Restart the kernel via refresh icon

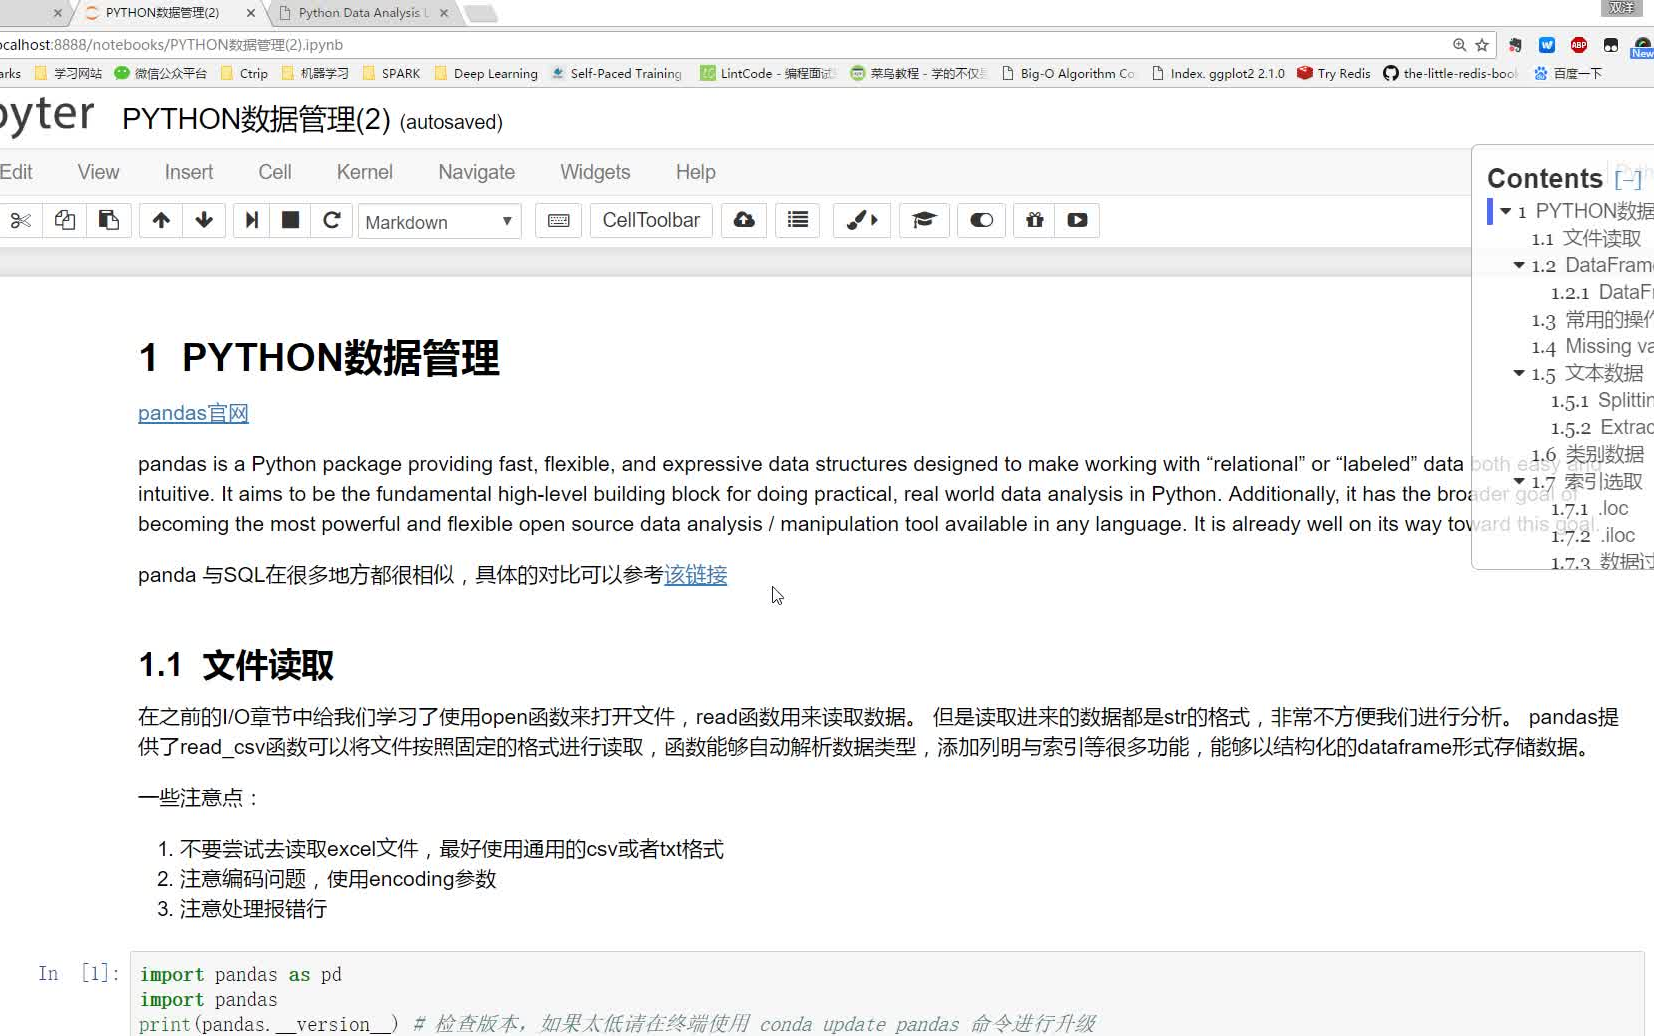point(331,221)
